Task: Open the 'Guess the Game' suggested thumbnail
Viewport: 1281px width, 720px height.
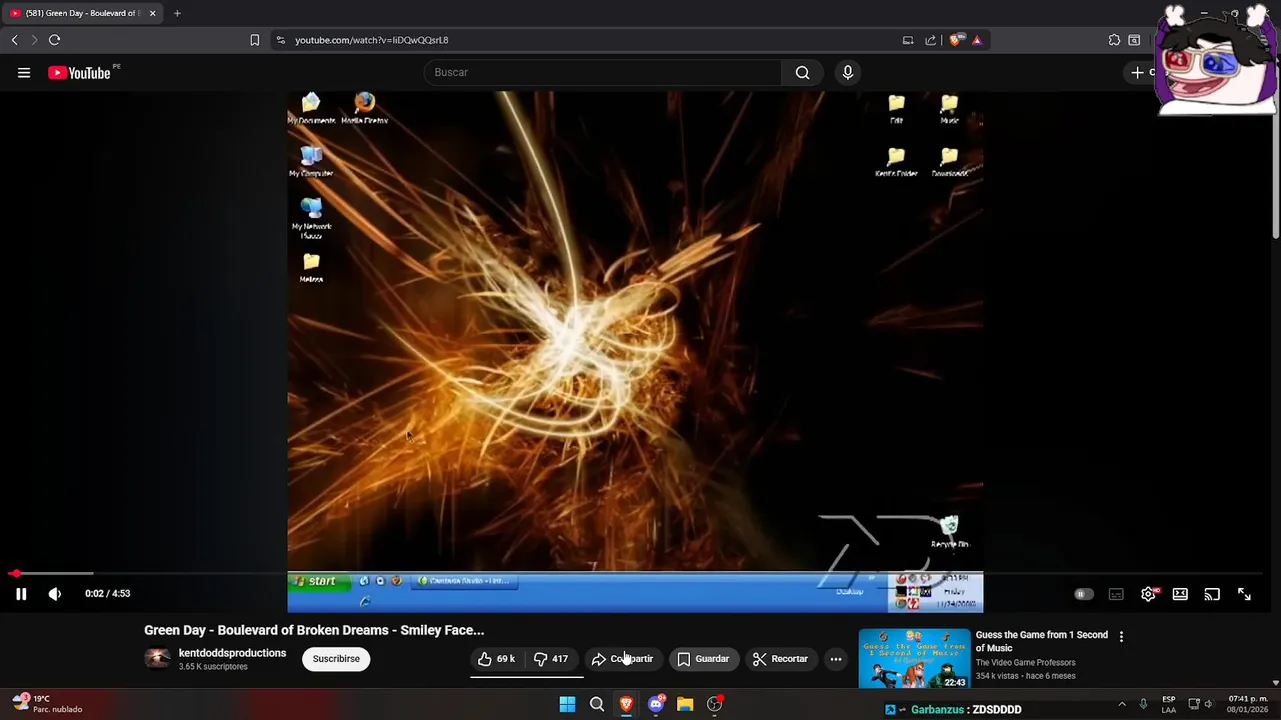Action: click(x=914, y=658)
